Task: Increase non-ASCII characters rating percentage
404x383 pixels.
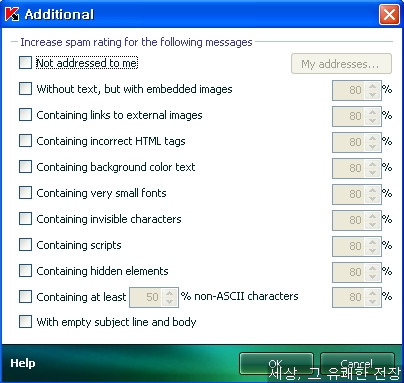Action: tap(372, 293)
